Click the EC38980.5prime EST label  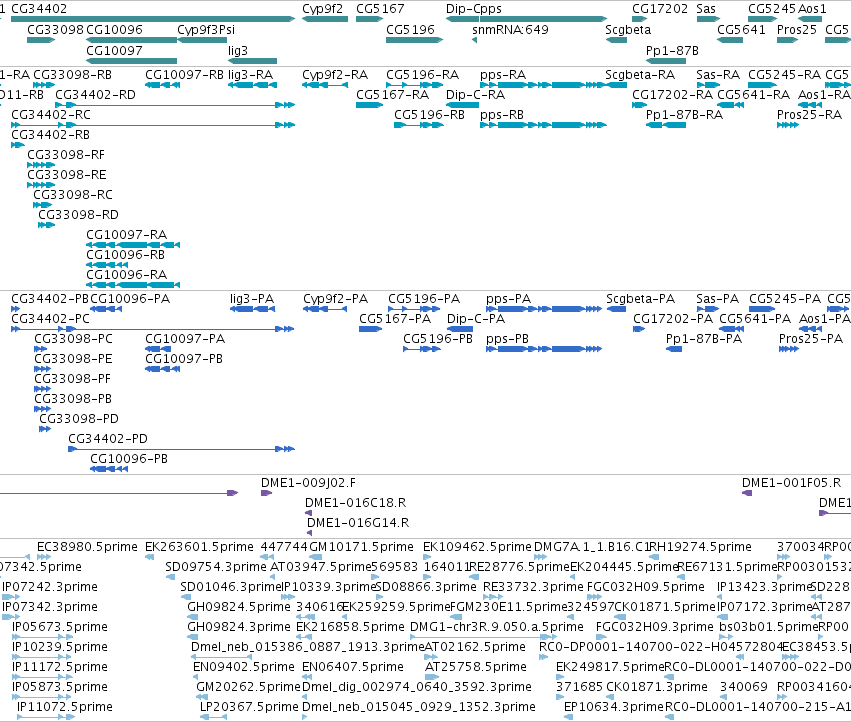point(87,547)
